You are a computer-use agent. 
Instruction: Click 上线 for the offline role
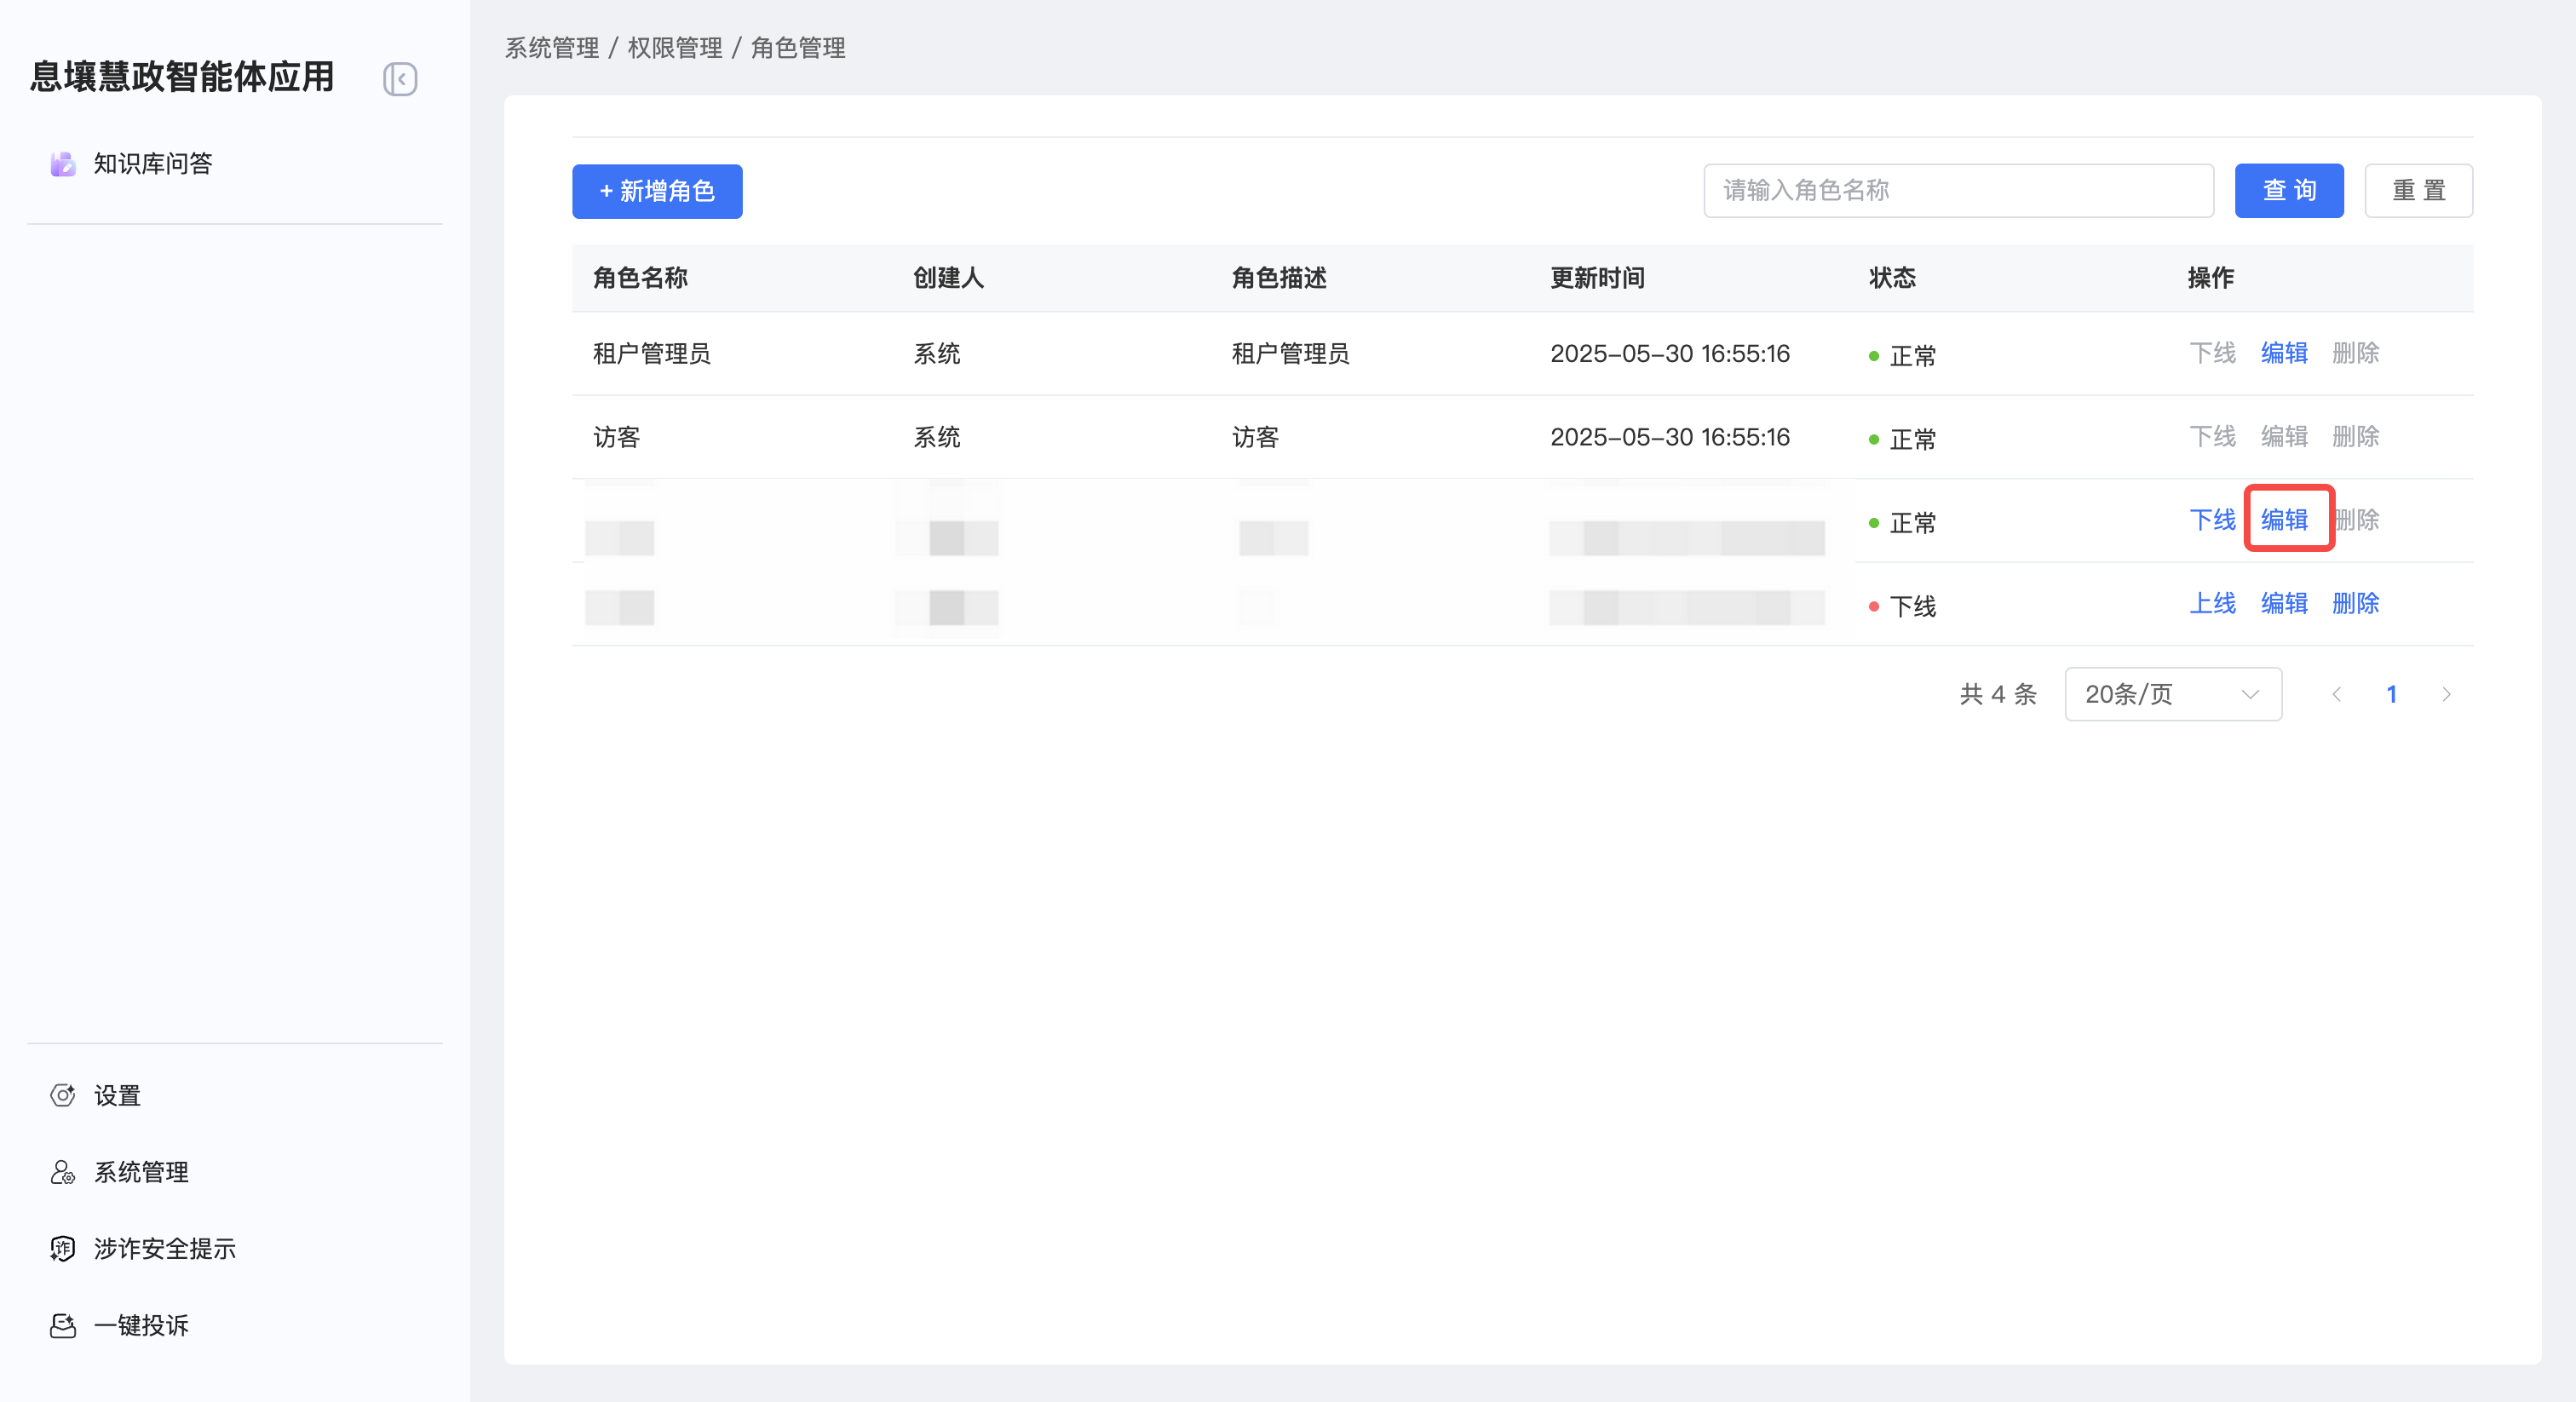click(2212, 603)
